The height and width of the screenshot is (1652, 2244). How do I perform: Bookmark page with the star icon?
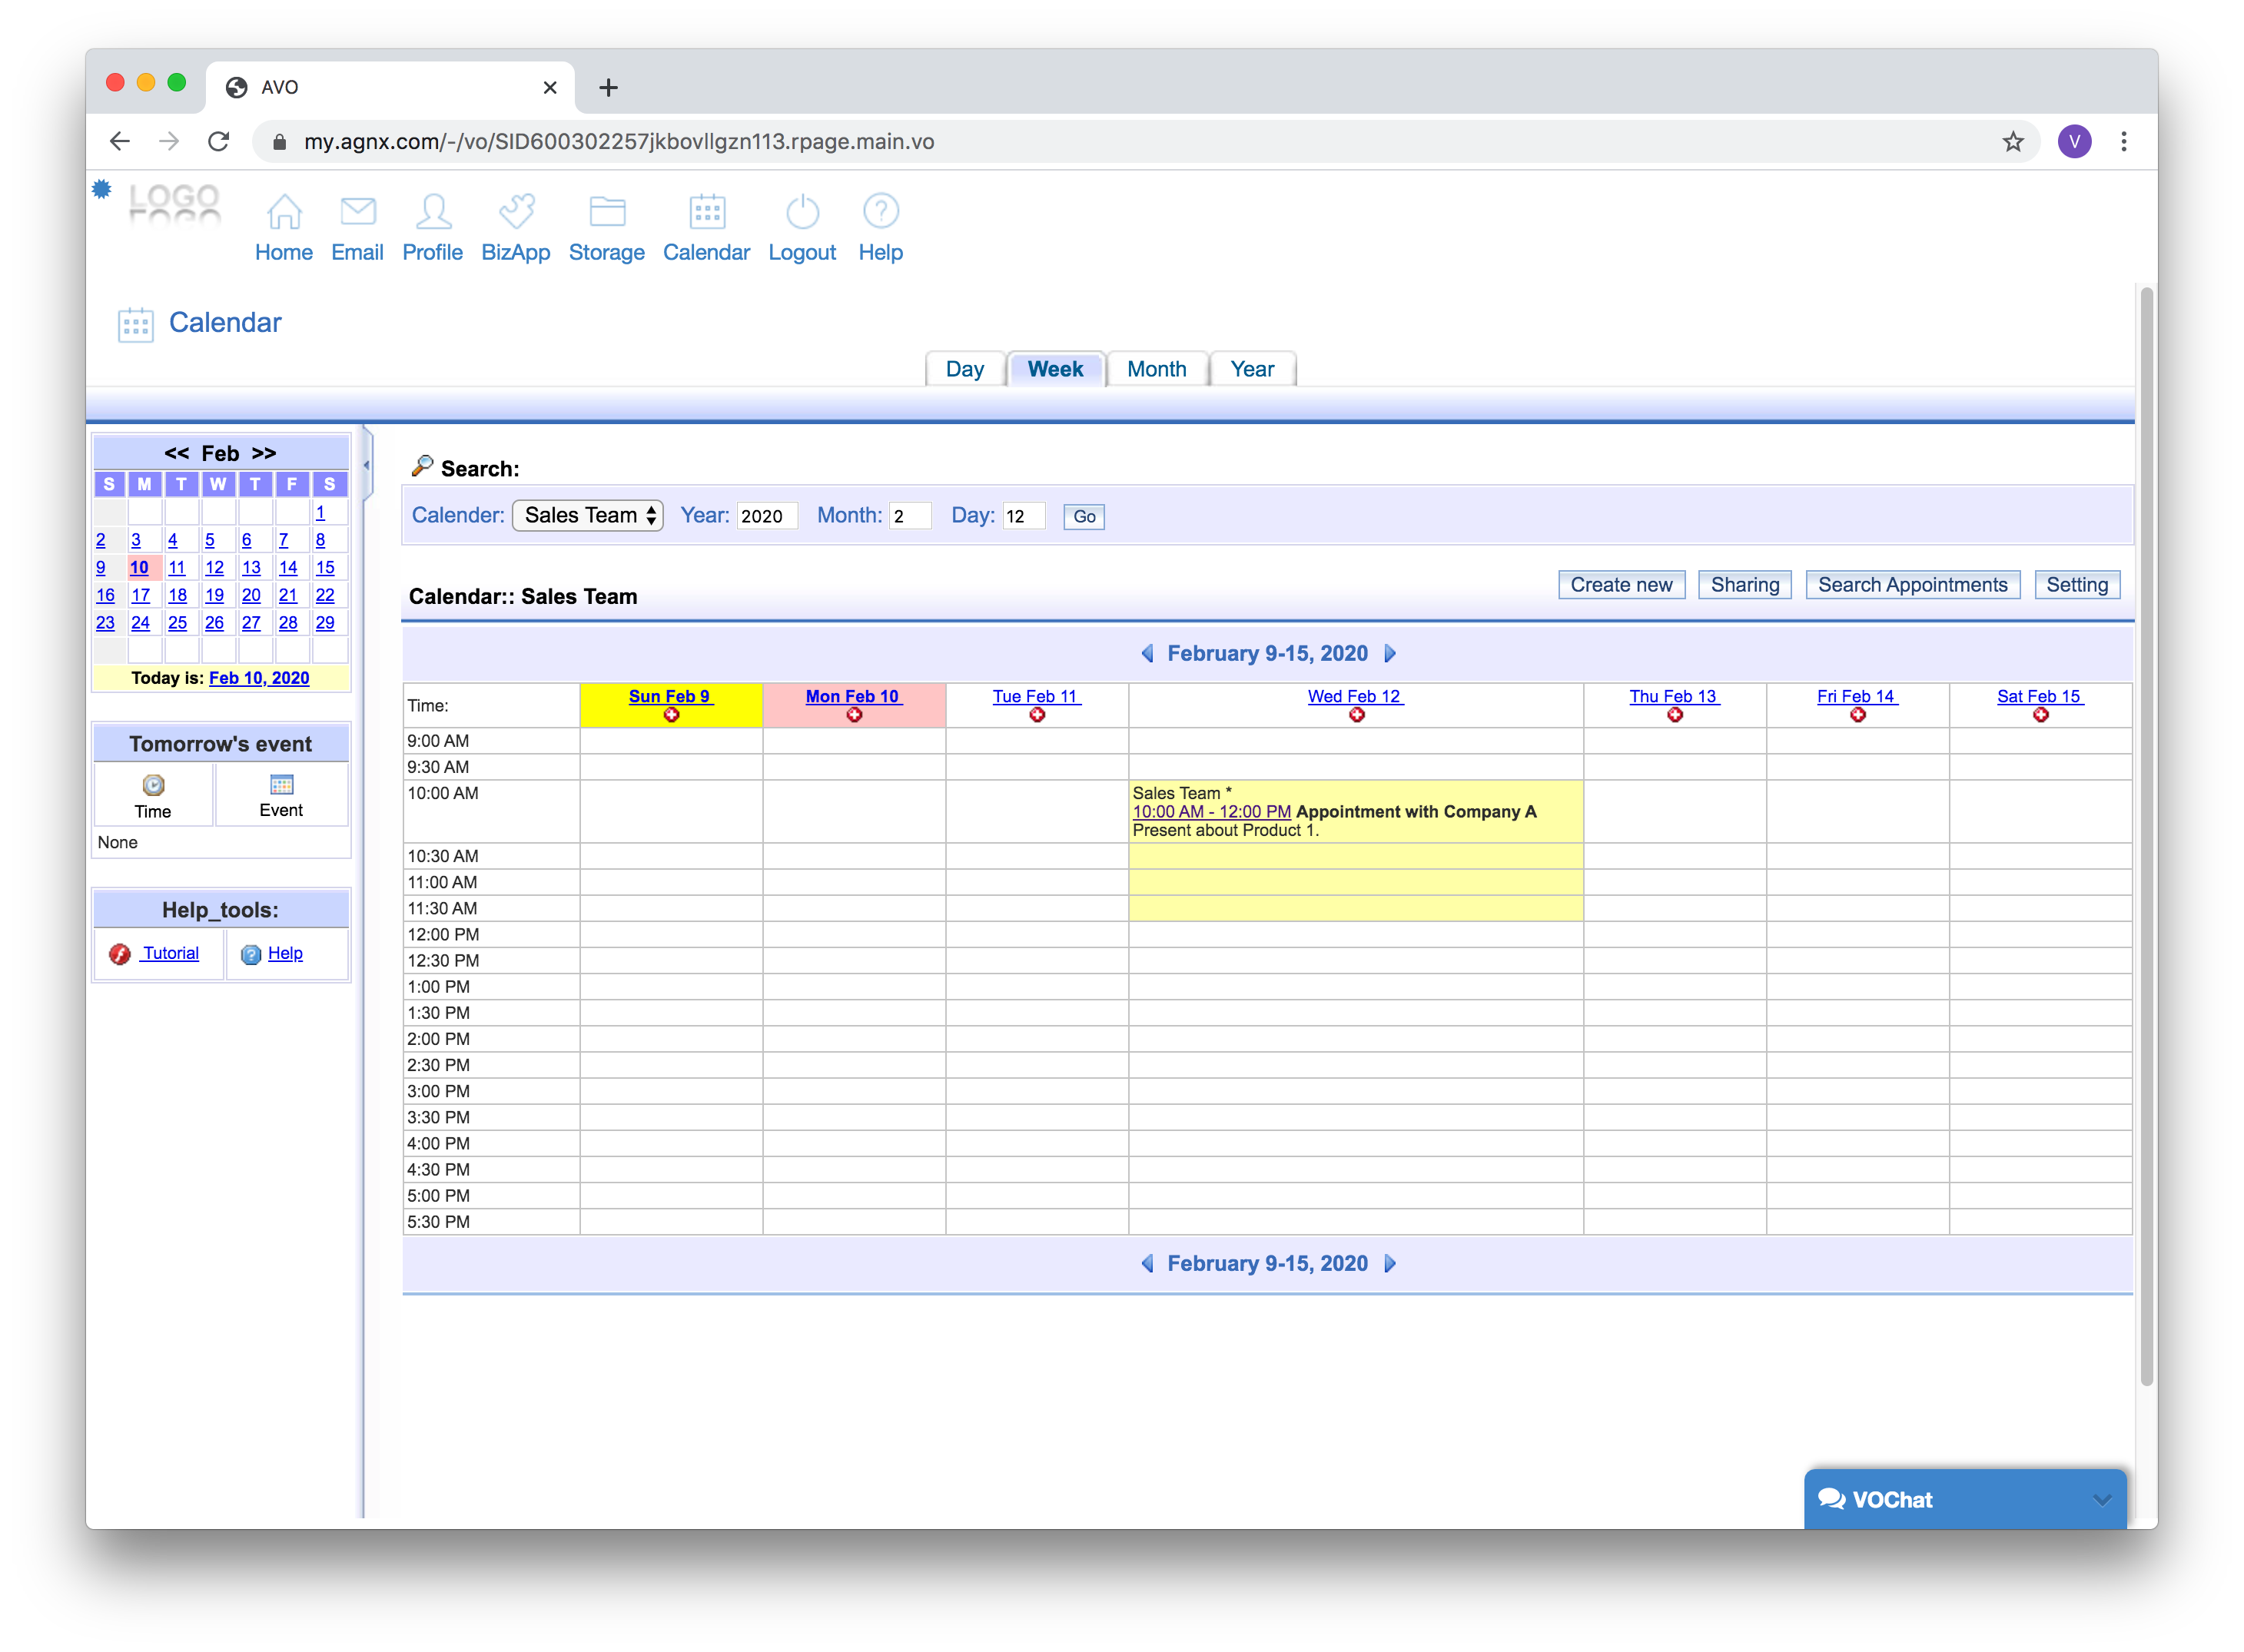(2012, 142)
